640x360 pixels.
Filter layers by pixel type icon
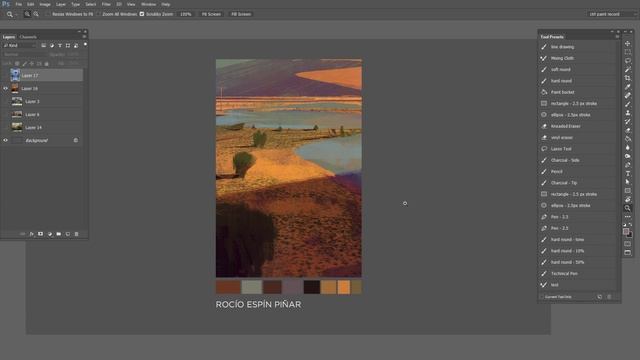pos(43,45)
